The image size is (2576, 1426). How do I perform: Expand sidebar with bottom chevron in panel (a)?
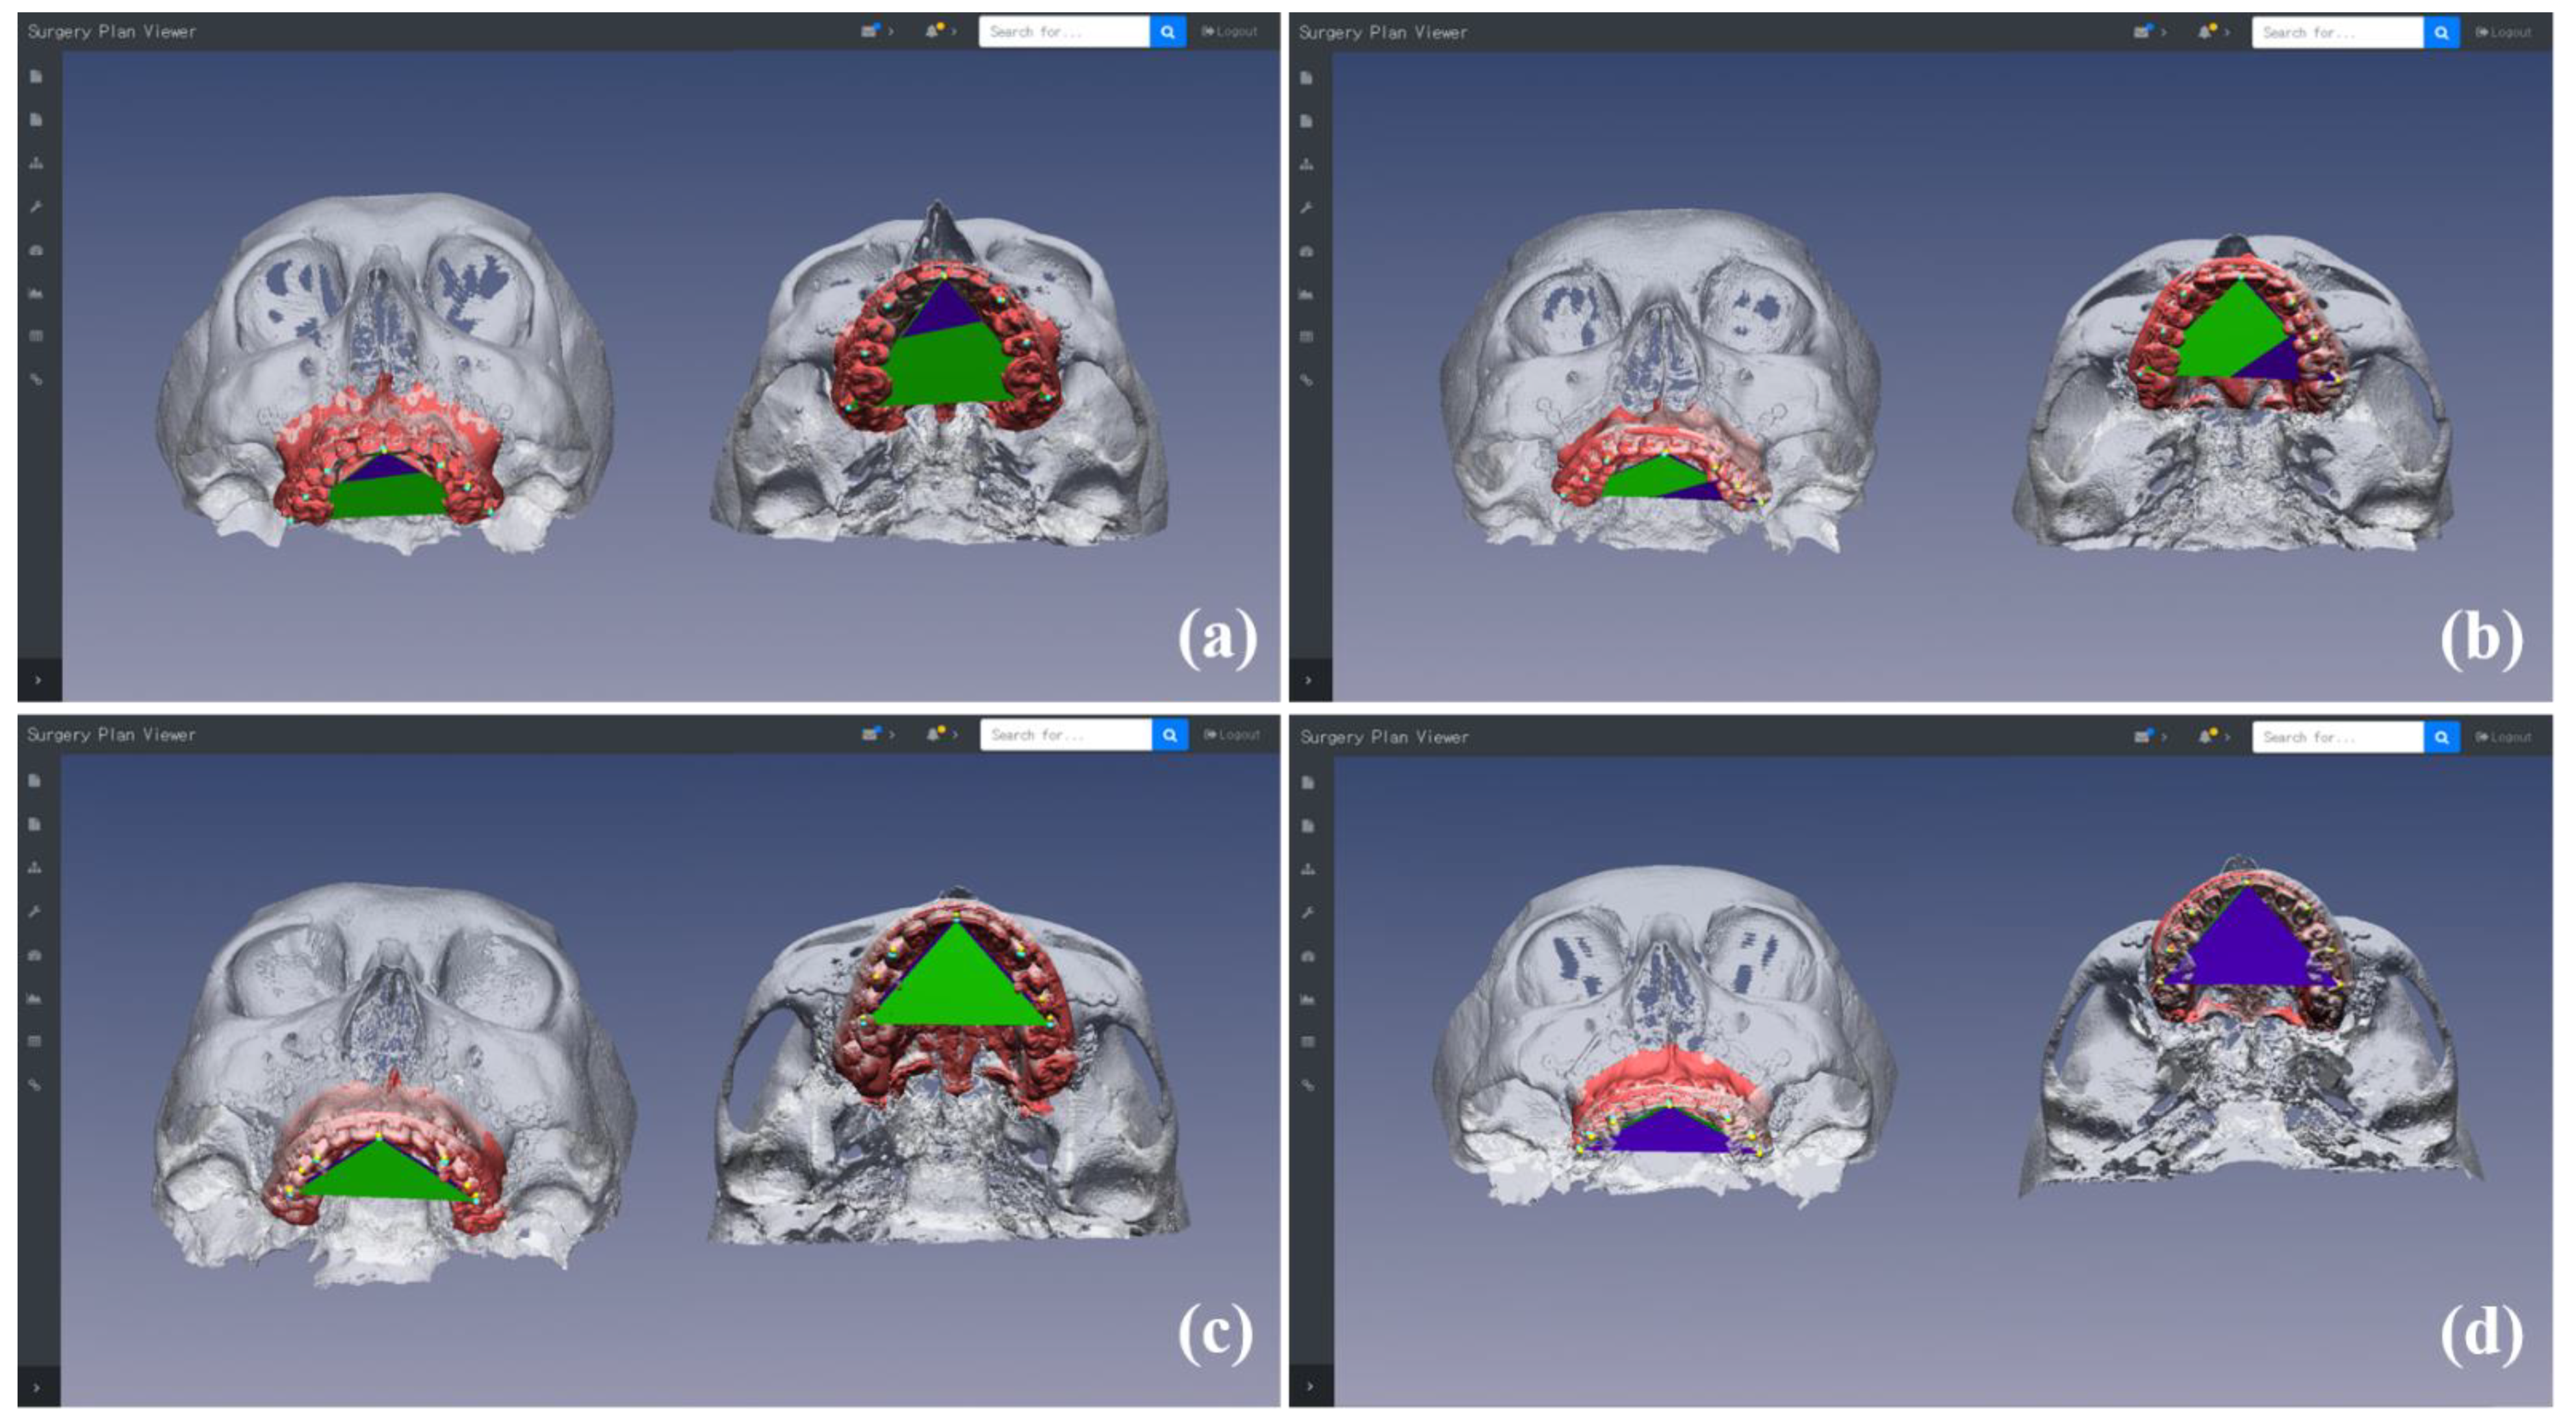[x=38, y=680]
